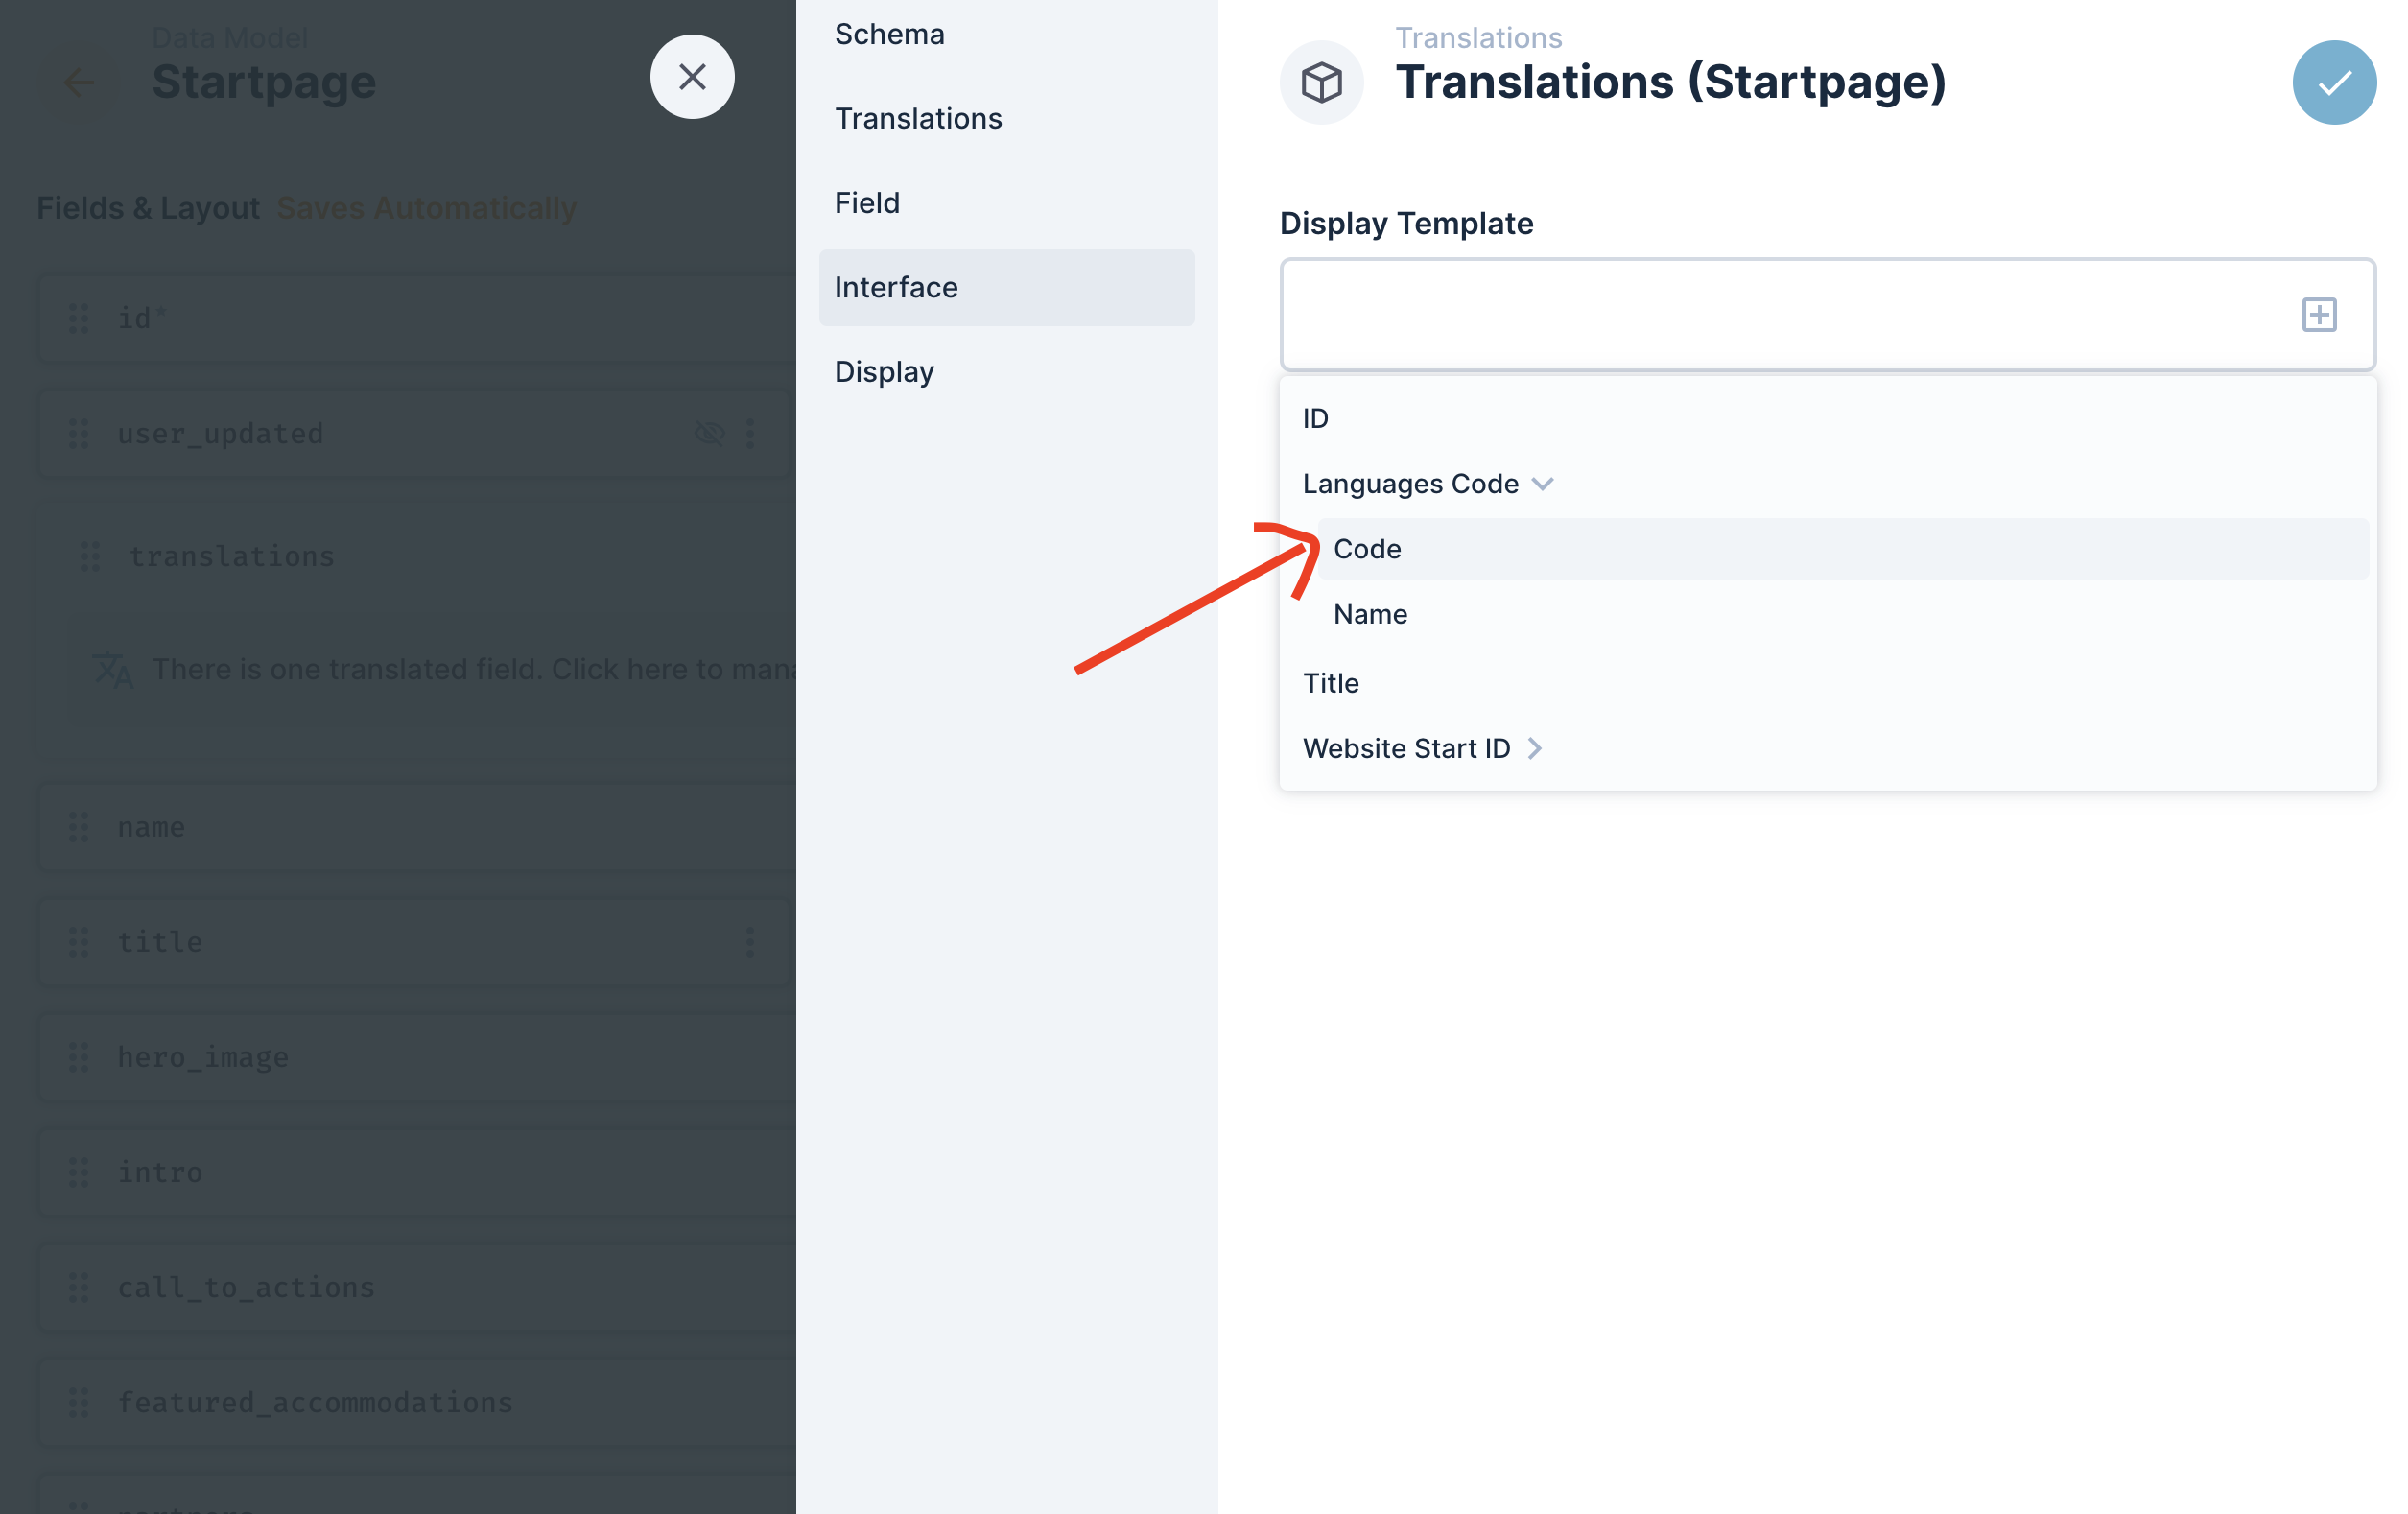2408x1514 pixels.
Task: Open the options menu for title field
Action: (x=750, y=941)
